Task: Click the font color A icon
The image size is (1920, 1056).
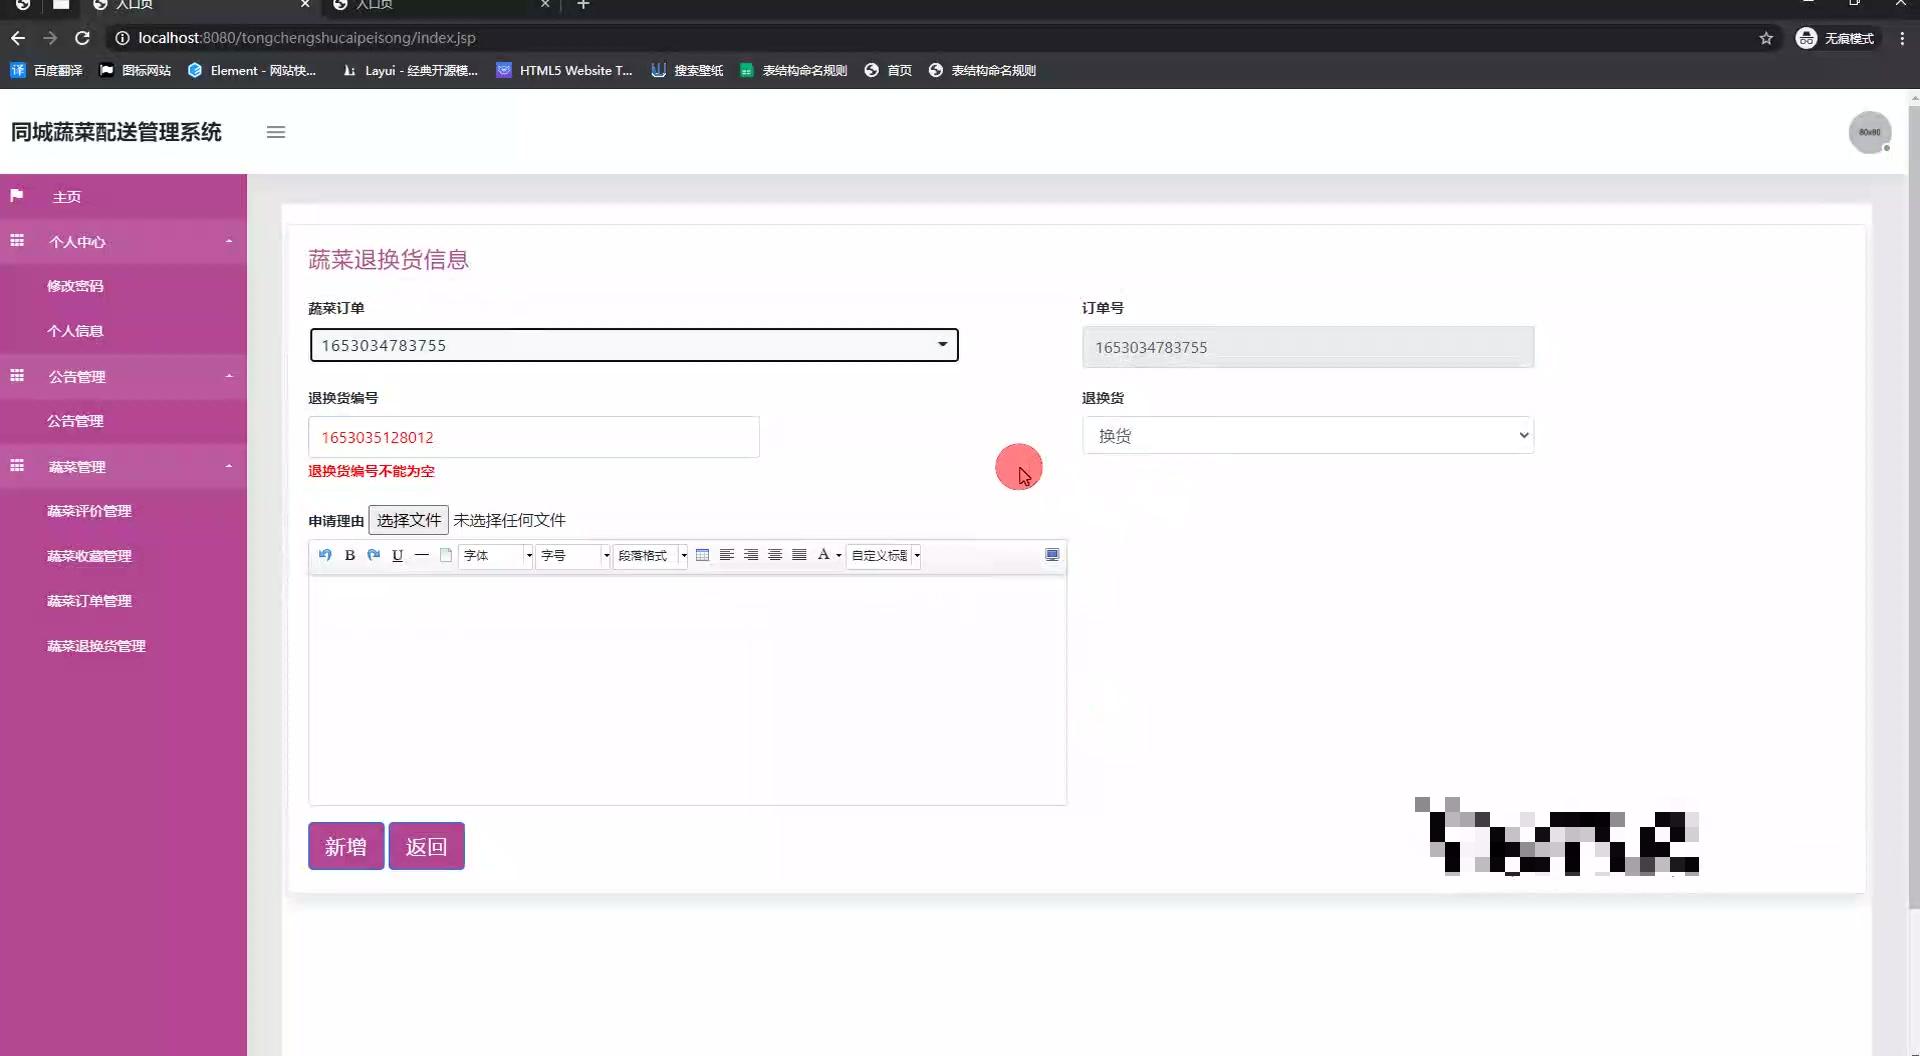Action: (823, 555)
